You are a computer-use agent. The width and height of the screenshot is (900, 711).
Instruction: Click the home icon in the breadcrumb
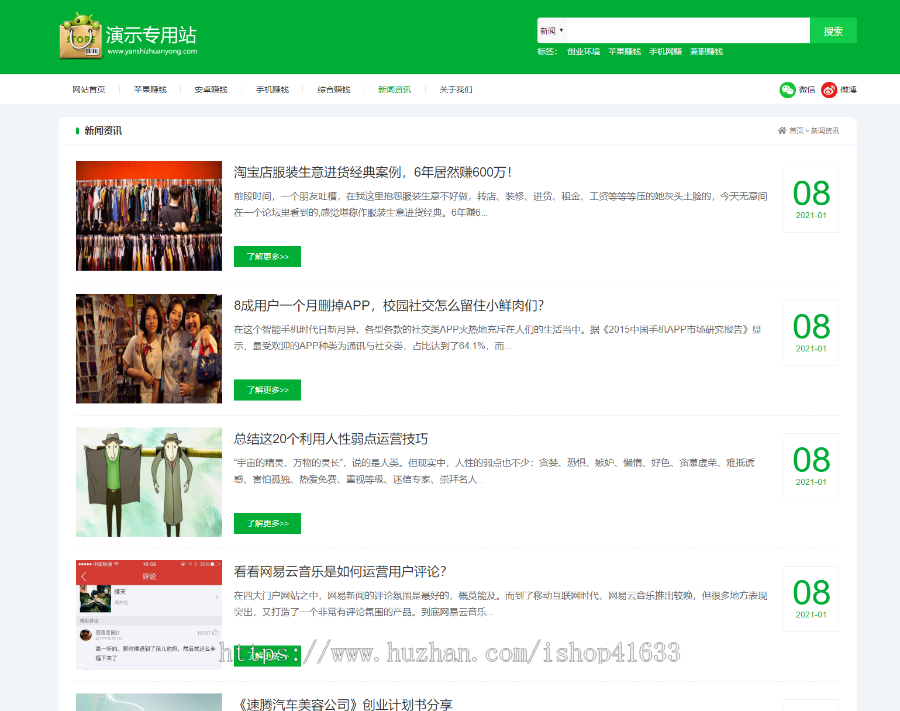(x=781, y=131)
